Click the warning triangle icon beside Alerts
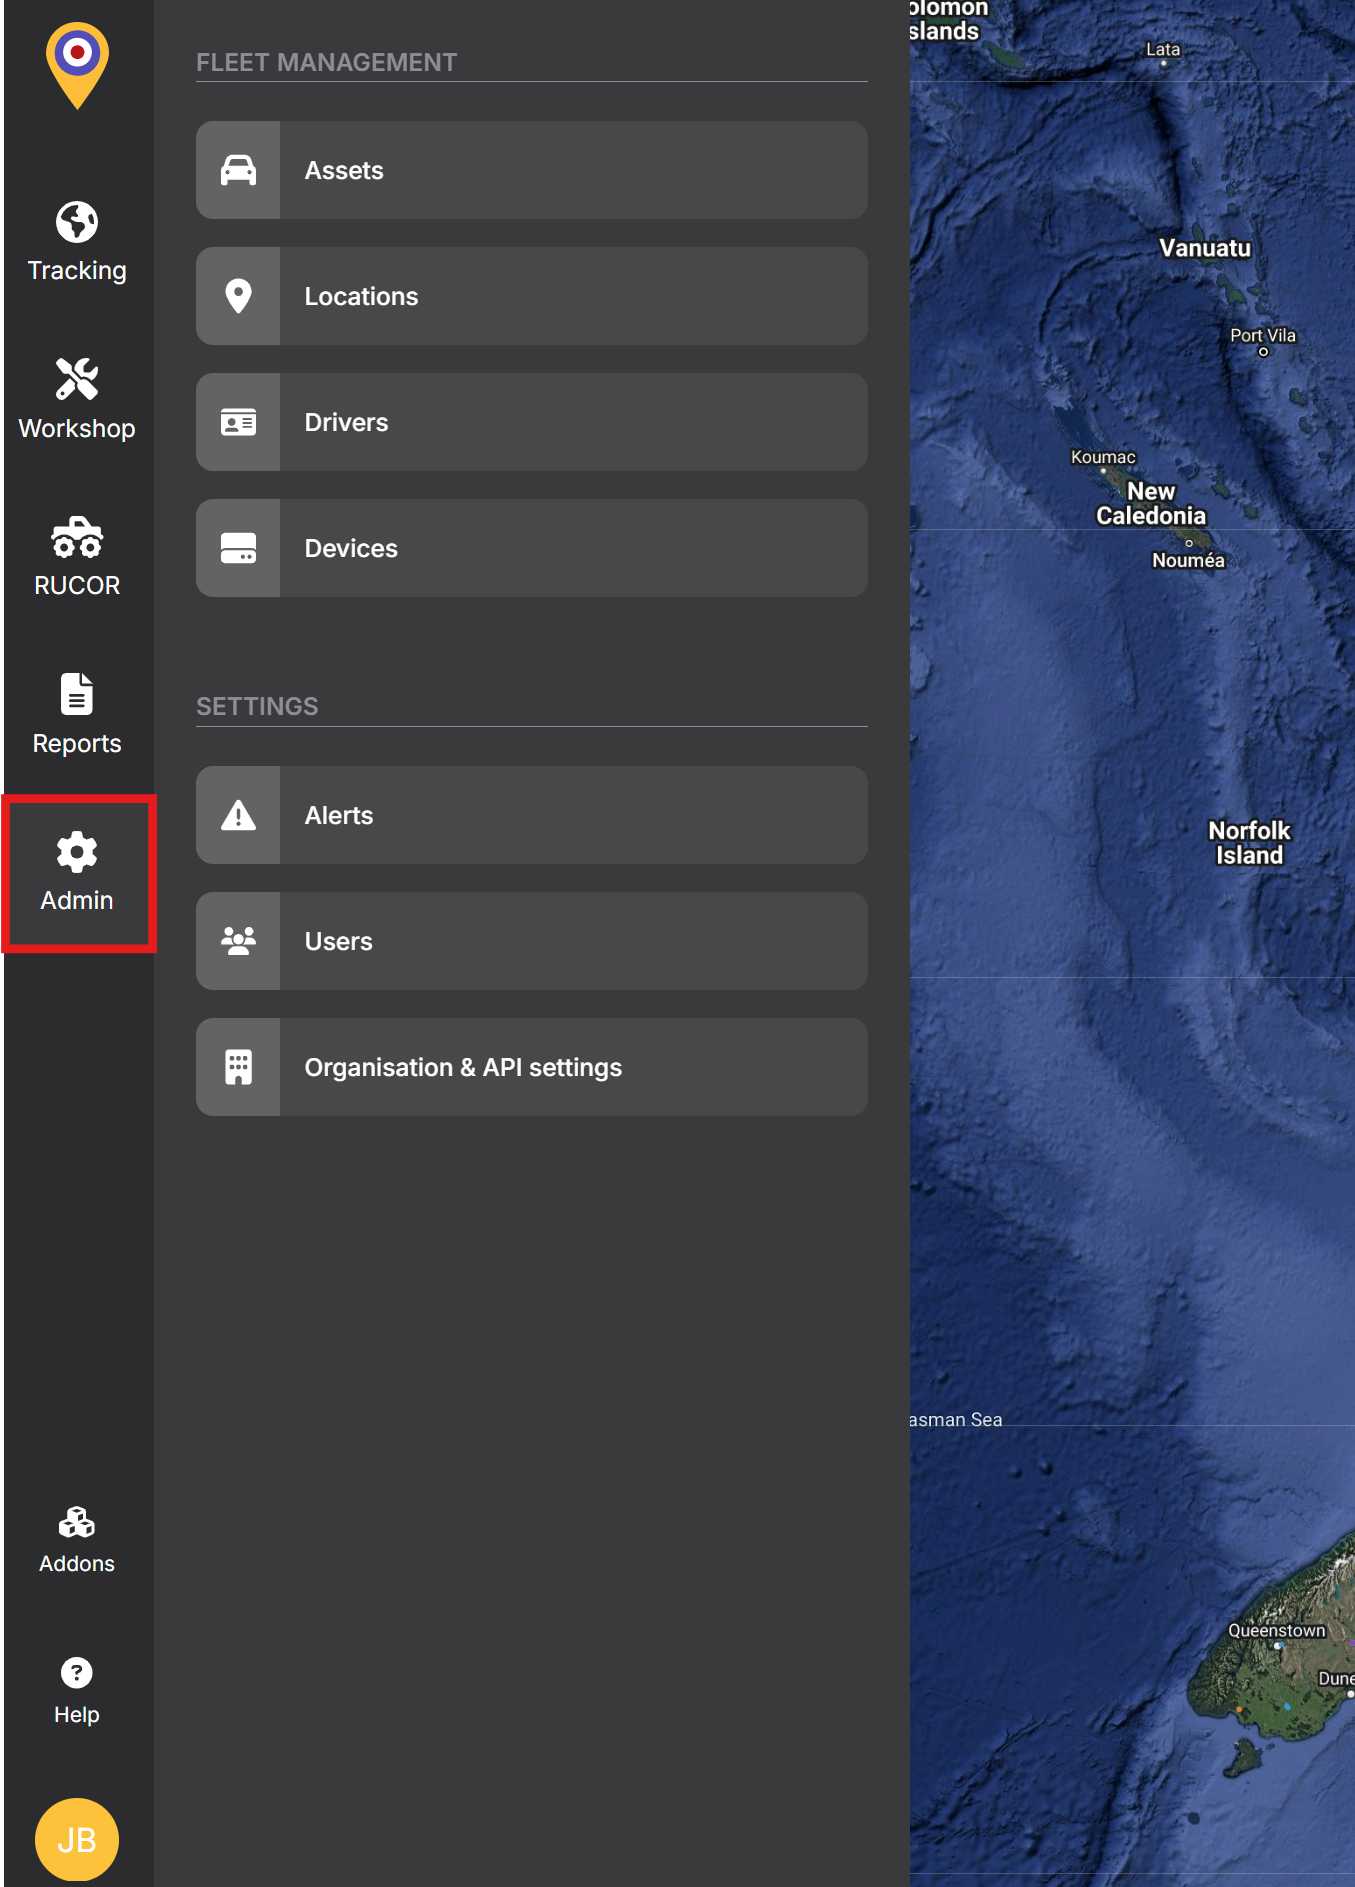Viewport: 1355px width, 1887px height. pyautogui.click(x=238, y=815)
